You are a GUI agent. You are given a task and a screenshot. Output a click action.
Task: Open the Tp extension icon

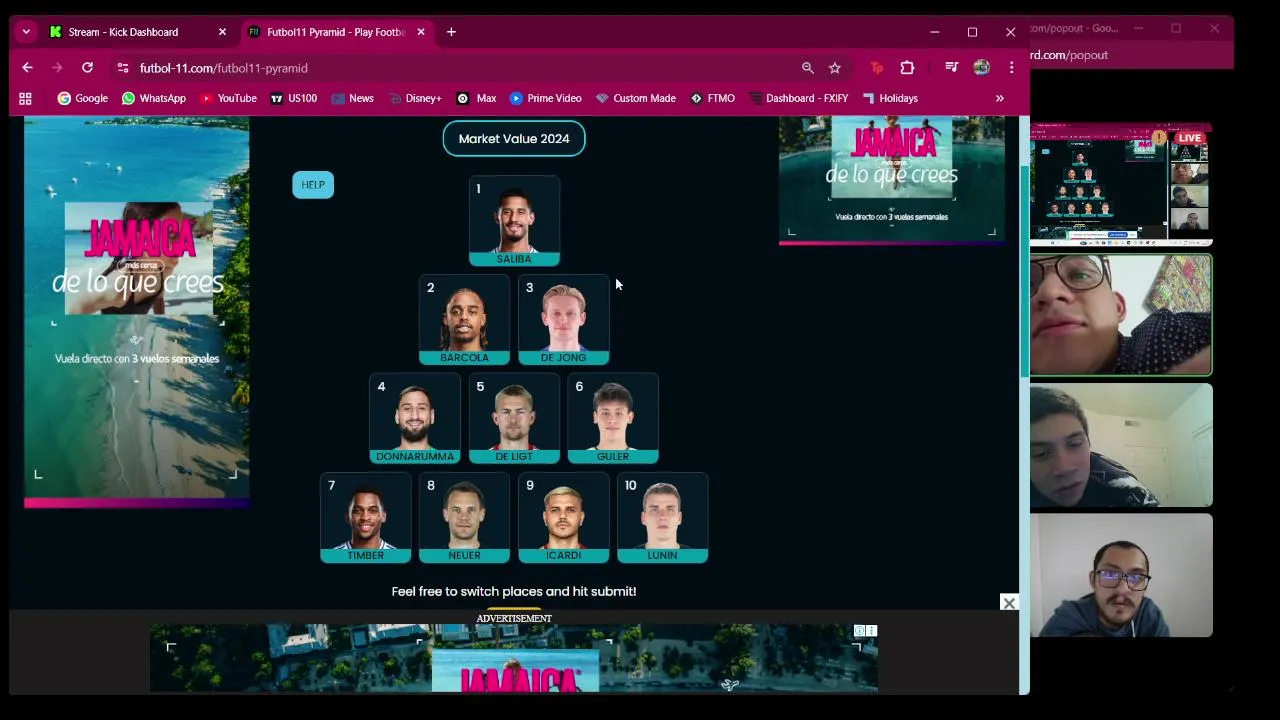877,68
